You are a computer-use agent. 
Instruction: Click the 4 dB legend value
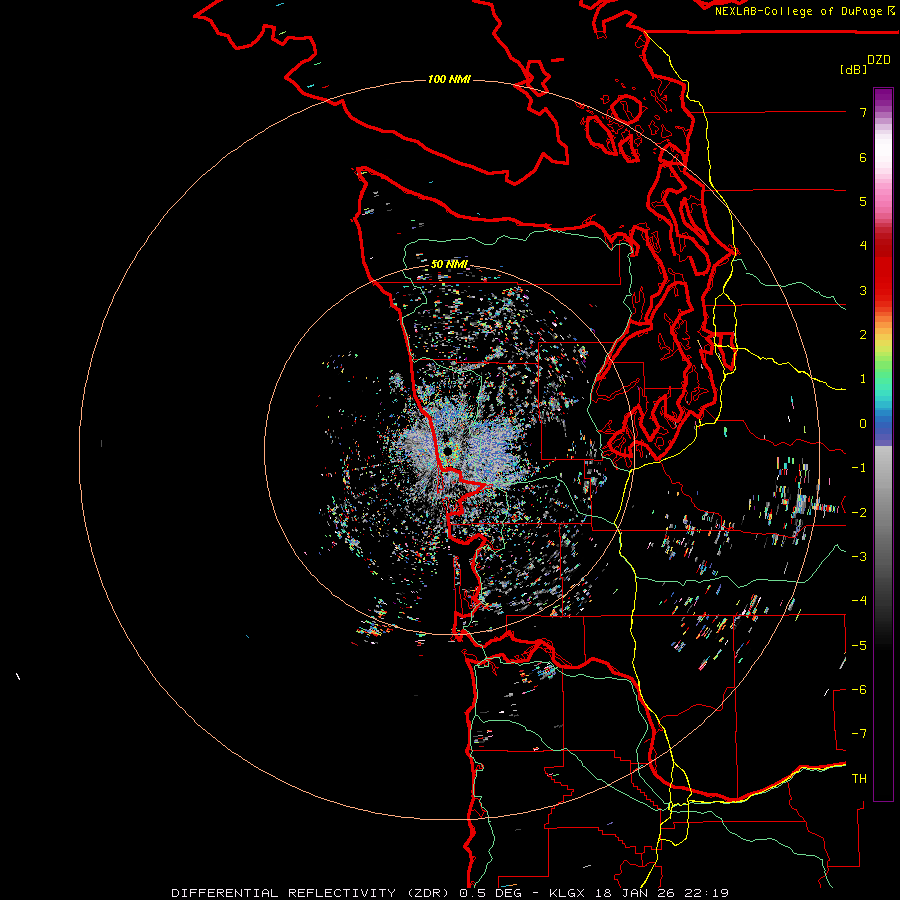[x=863, y=246]
